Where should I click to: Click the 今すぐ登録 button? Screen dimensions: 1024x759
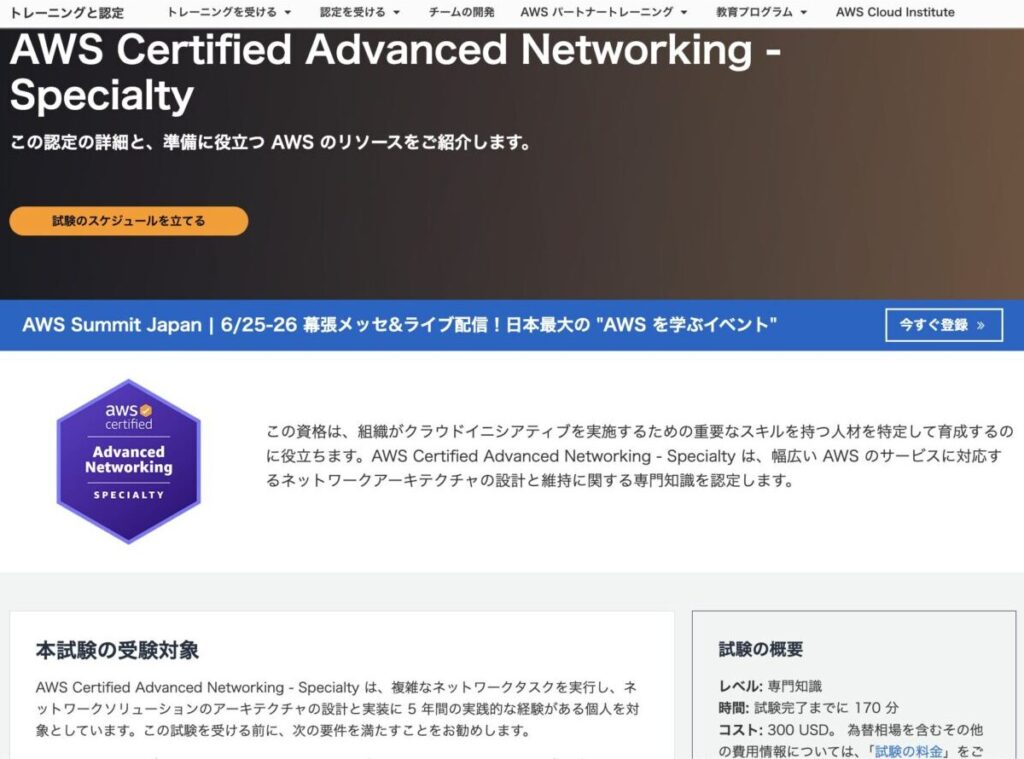[944, 325]
